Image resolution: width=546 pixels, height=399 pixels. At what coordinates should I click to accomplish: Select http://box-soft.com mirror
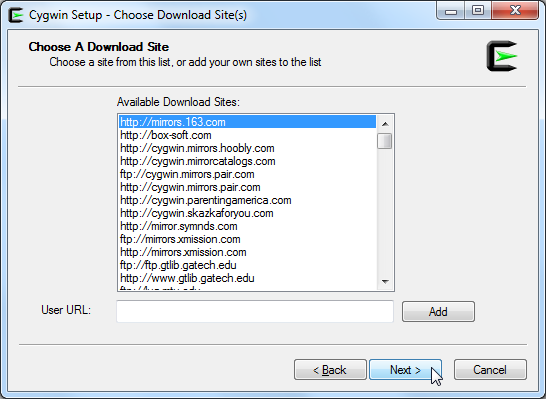coord(248,135)
